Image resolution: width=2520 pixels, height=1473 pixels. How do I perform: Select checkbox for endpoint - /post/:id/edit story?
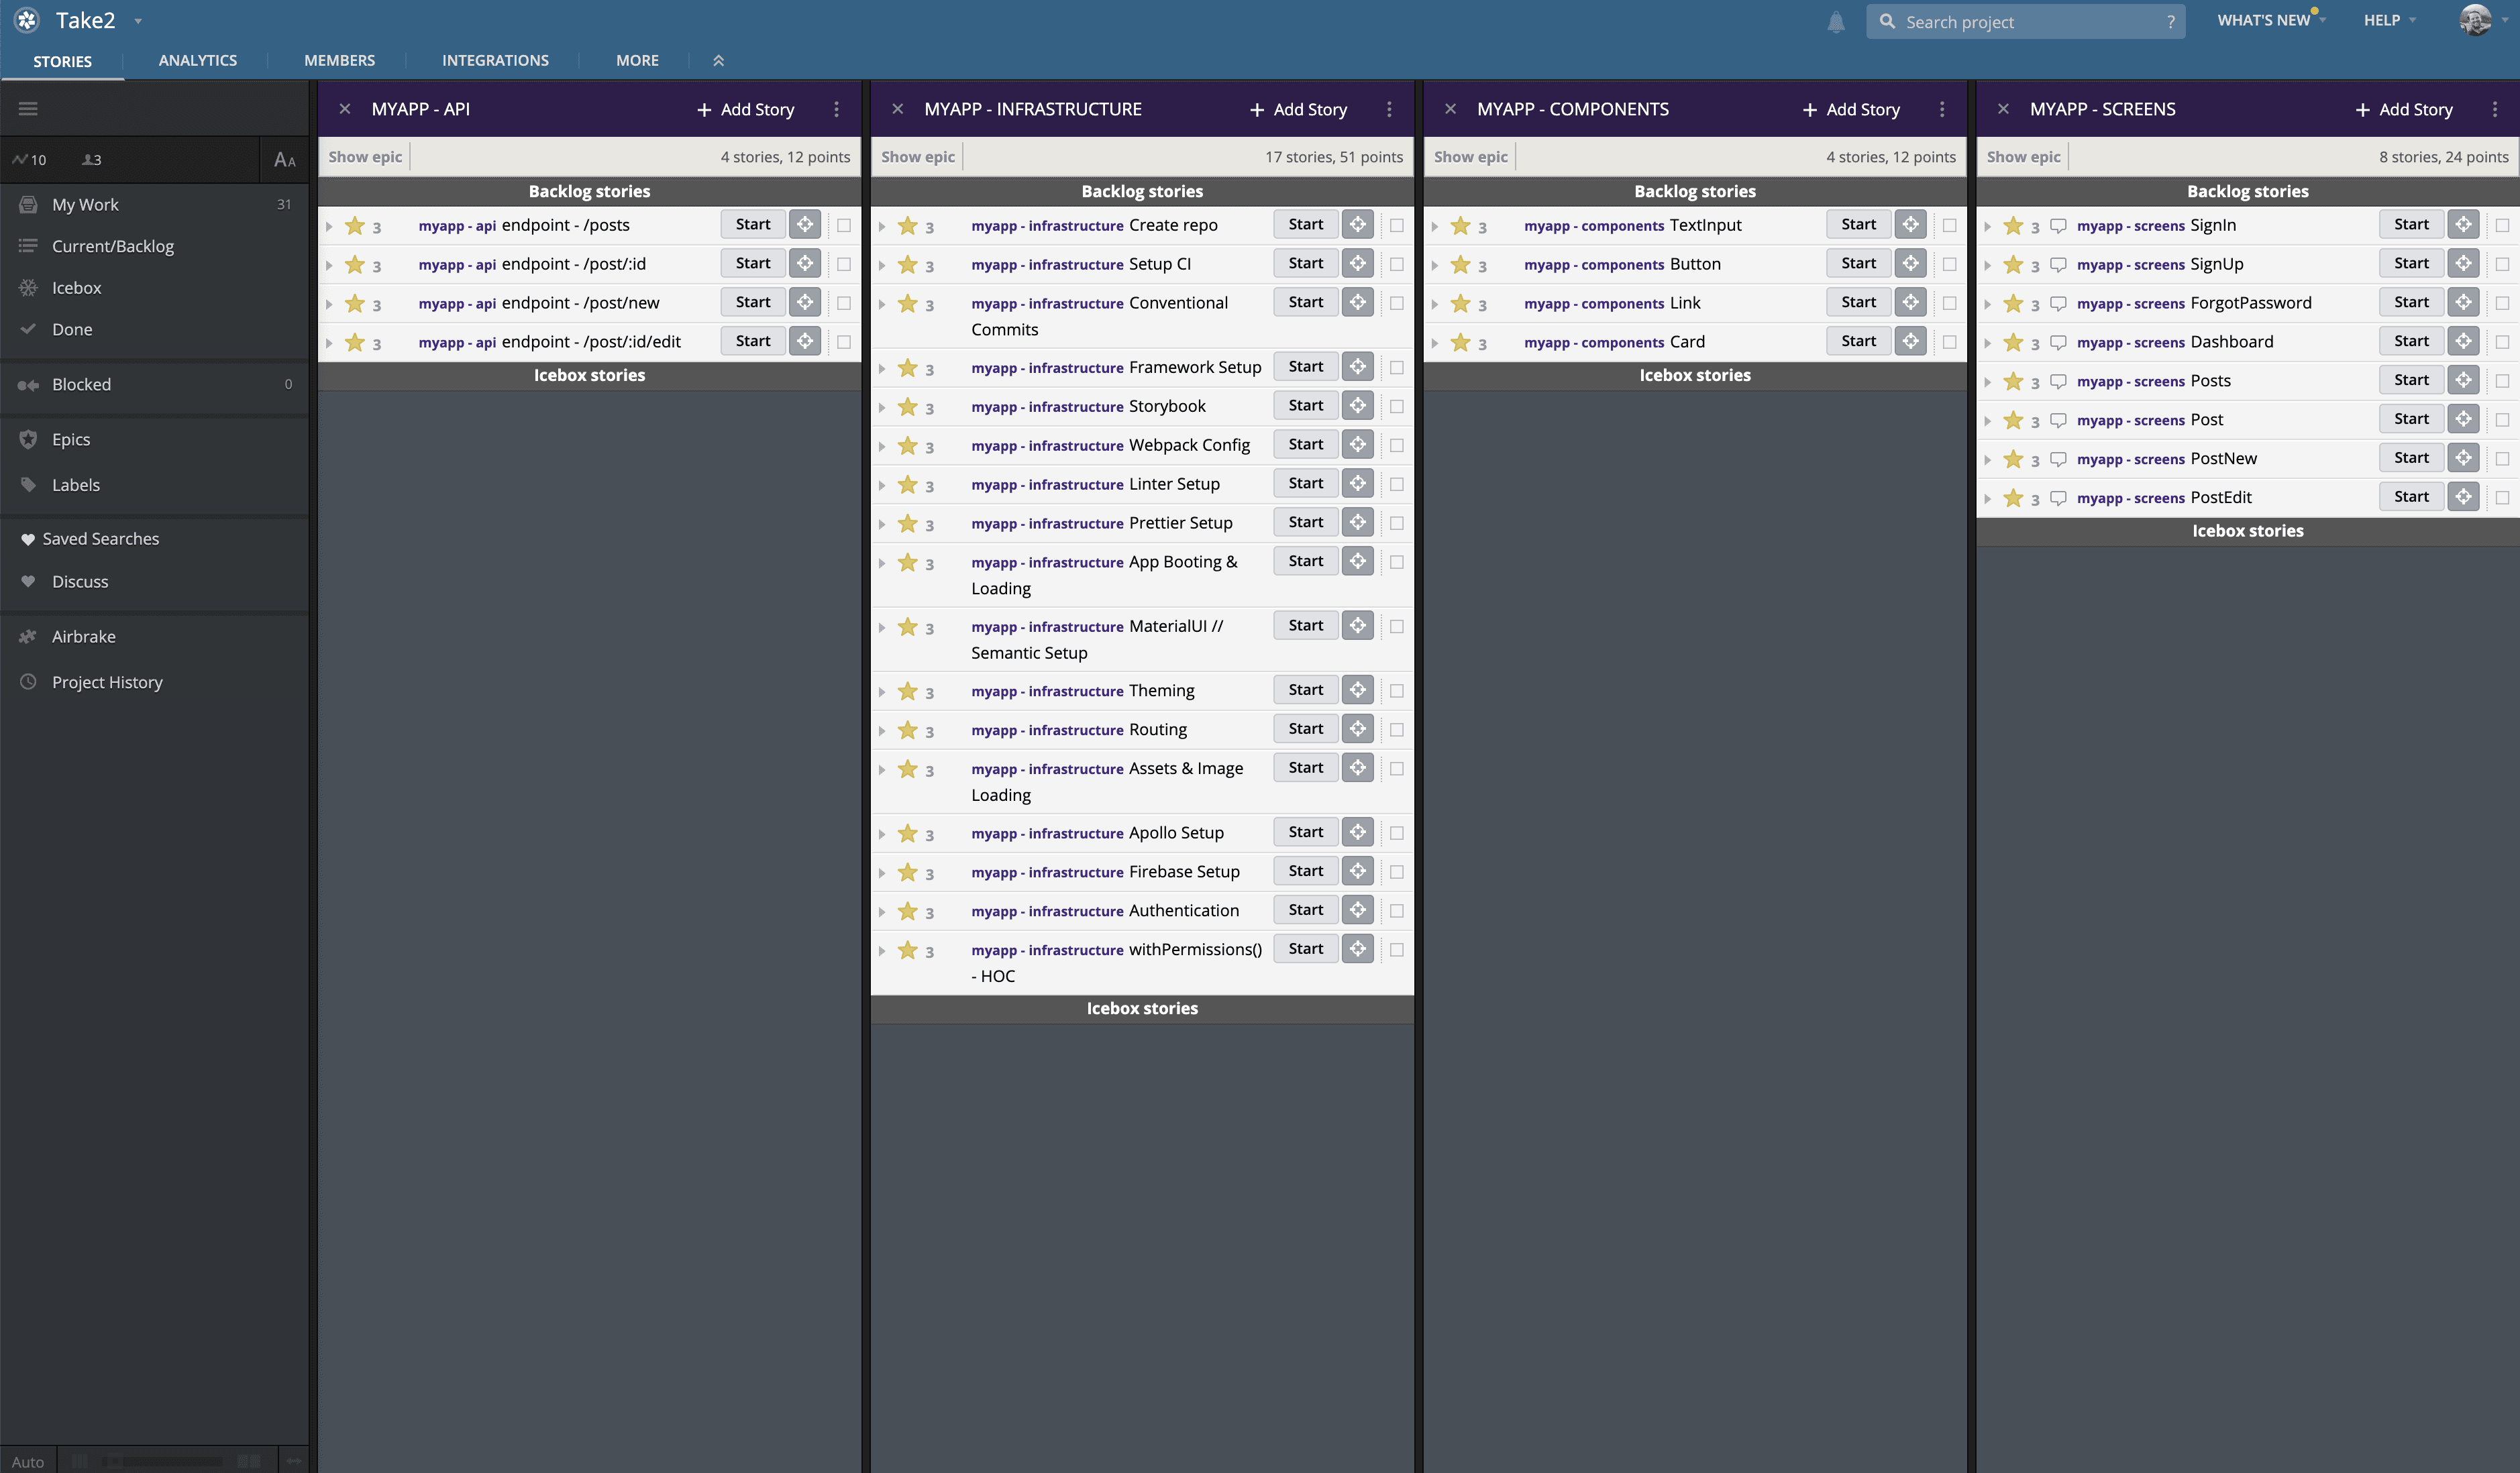(x=844, y=342)
